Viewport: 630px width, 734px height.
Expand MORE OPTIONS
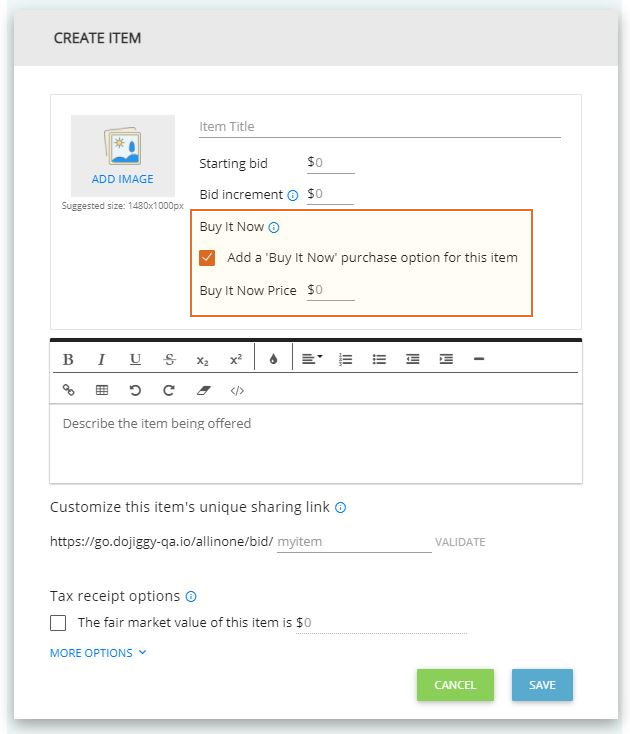click(98, 653)
